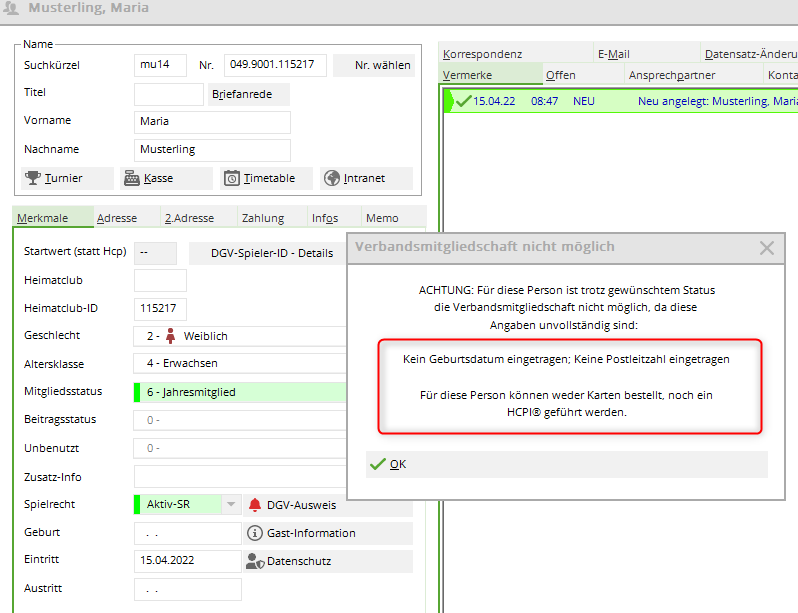Switch to the Zahlung tab
The height and width of the screenshot is (613, 798).
pyautogui.click(x=272, y=217)
